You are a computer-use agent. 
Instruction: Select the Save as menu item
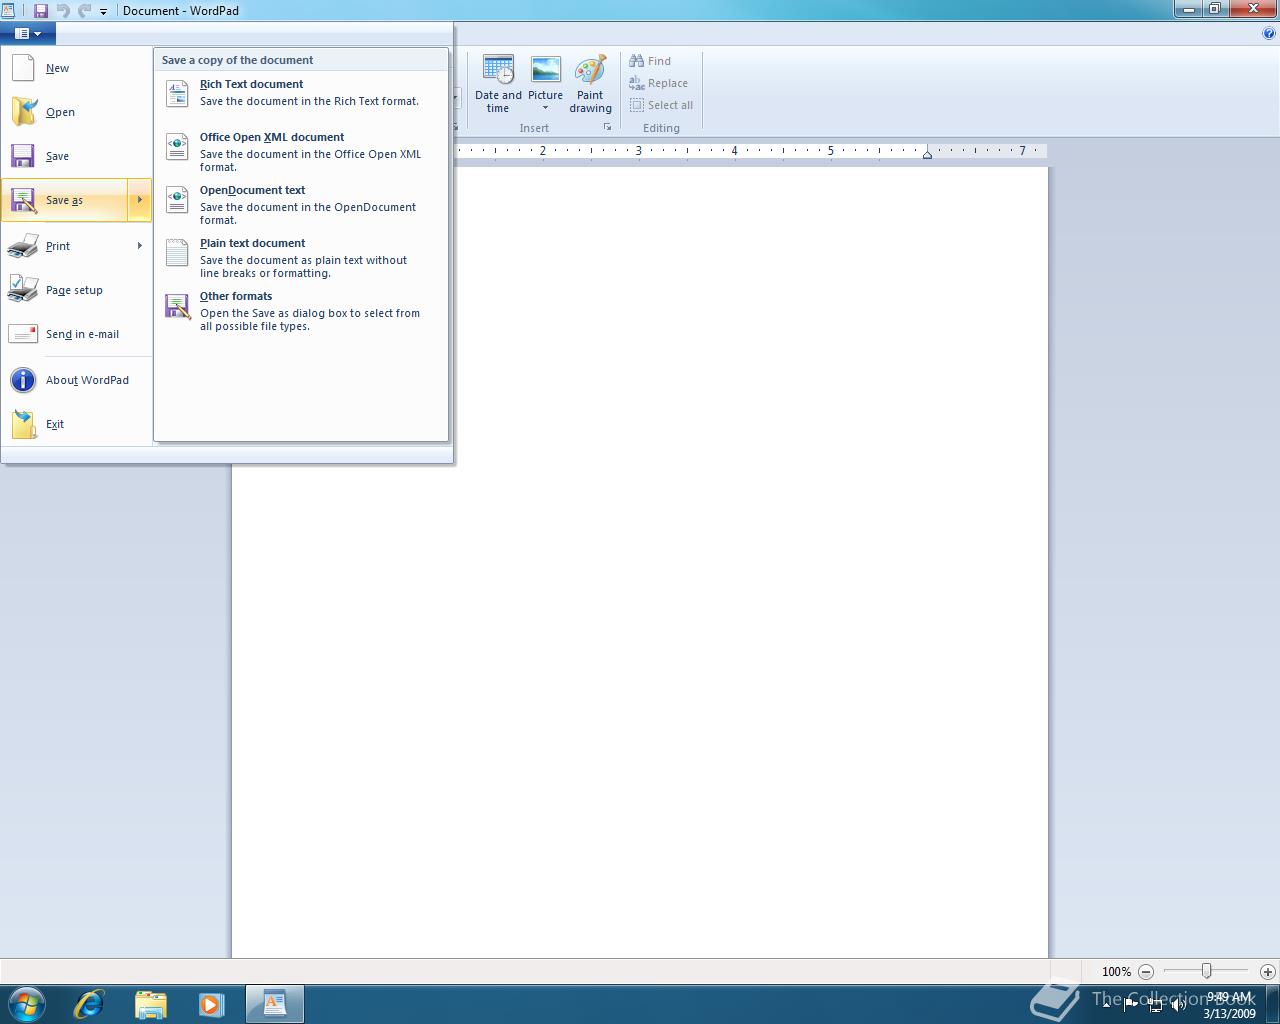(65, 200)
